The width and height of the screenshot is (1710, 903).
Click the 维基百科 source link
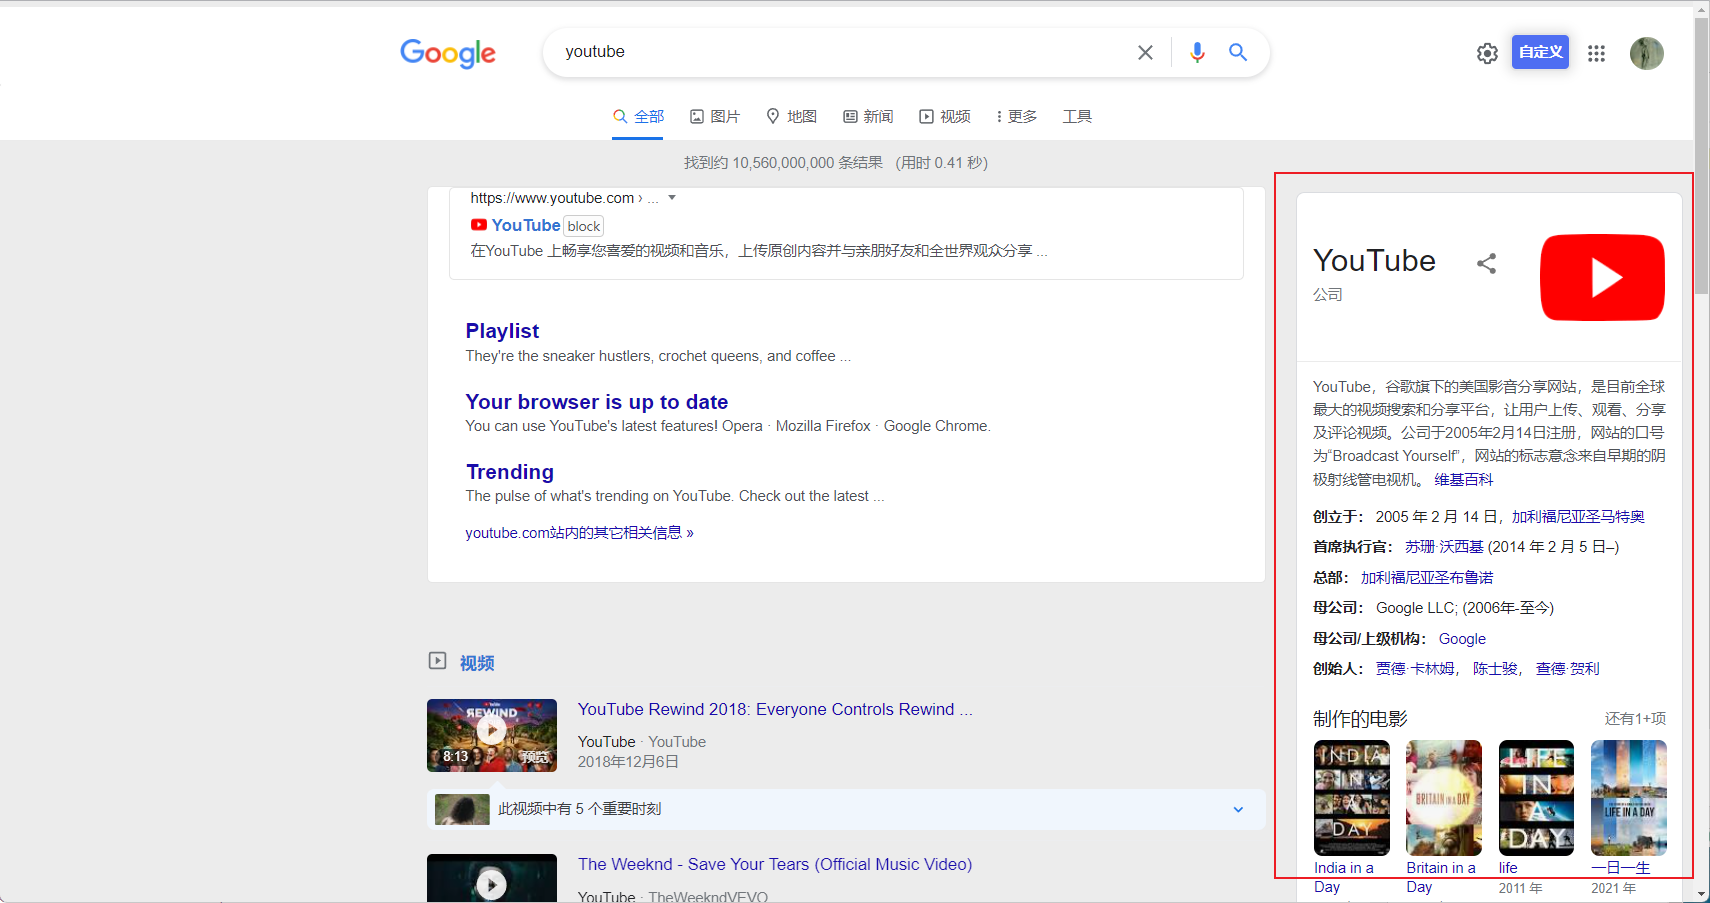pyautogui.click(x=1463, y=479)
